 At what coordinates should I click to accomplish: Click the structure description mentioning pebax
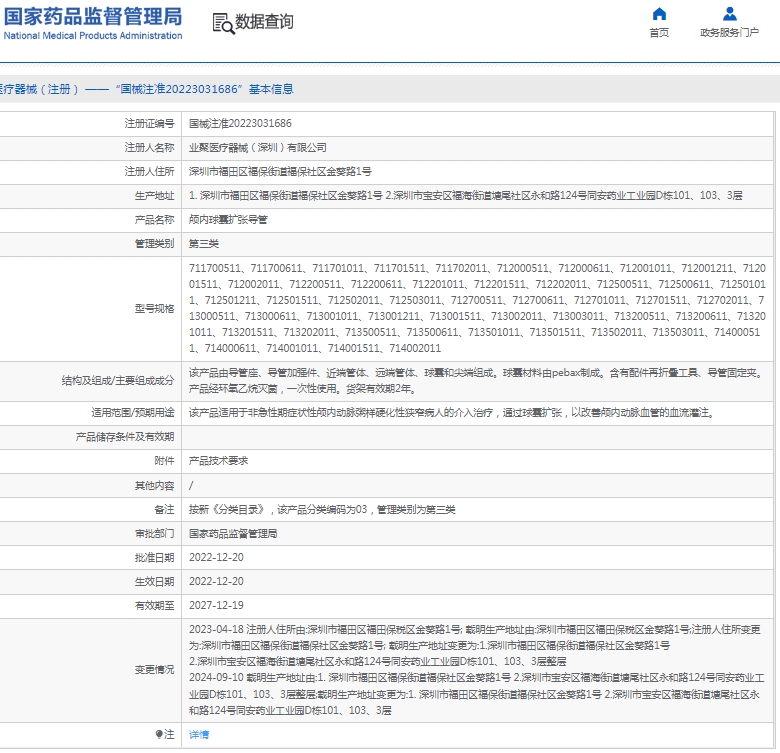(x=477, y=380)
